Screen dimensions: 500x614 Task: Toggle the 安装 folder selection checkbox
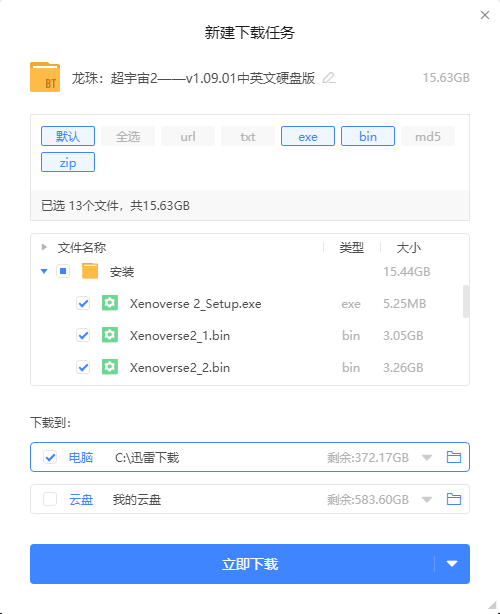(x=63, y=271)
